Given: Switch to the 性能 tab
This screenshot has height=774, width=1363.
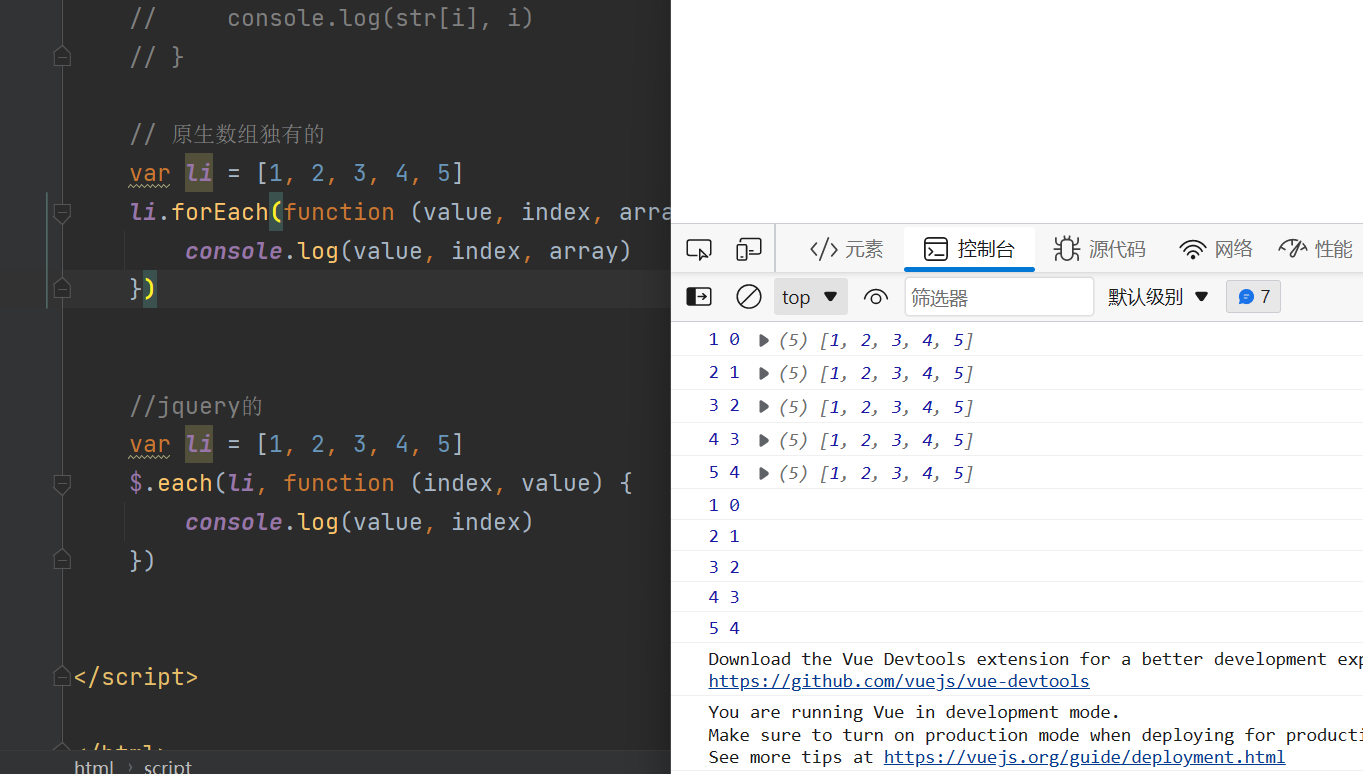Looking at the screenshot, I should [x=1315, y=249].
